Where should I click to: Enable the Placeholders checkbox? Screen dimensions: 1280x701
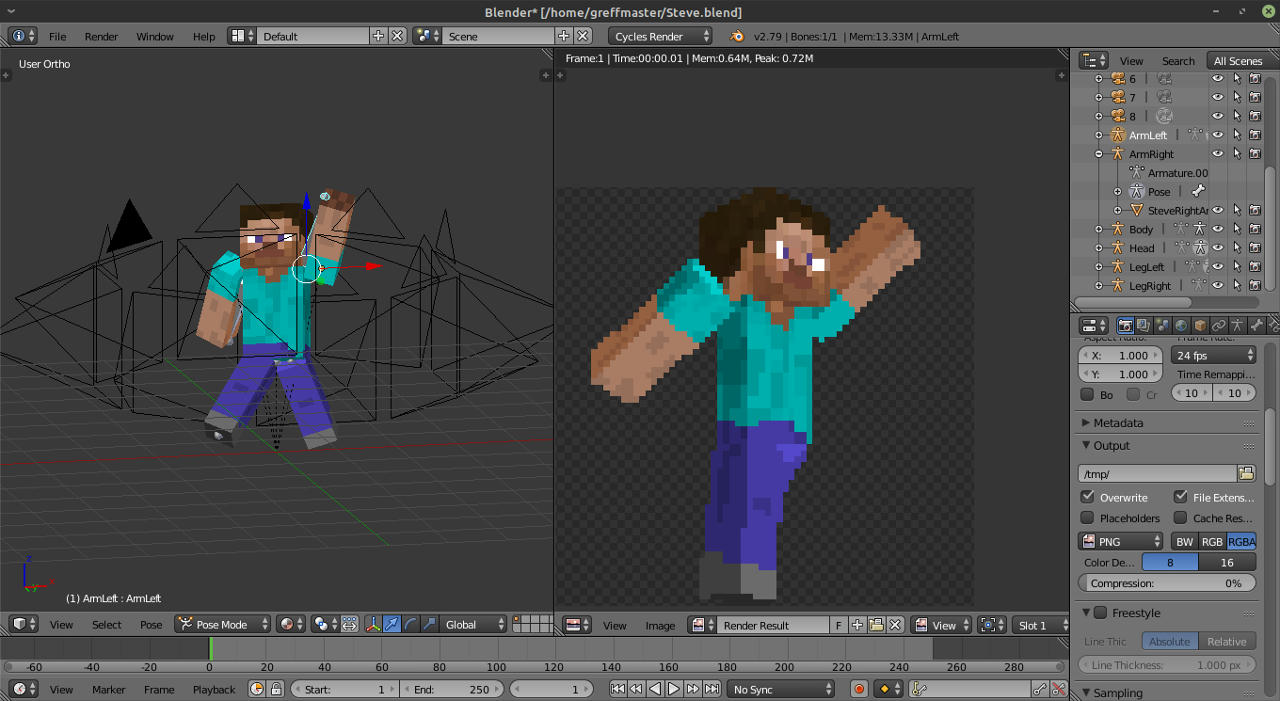tap(1087, 518)
